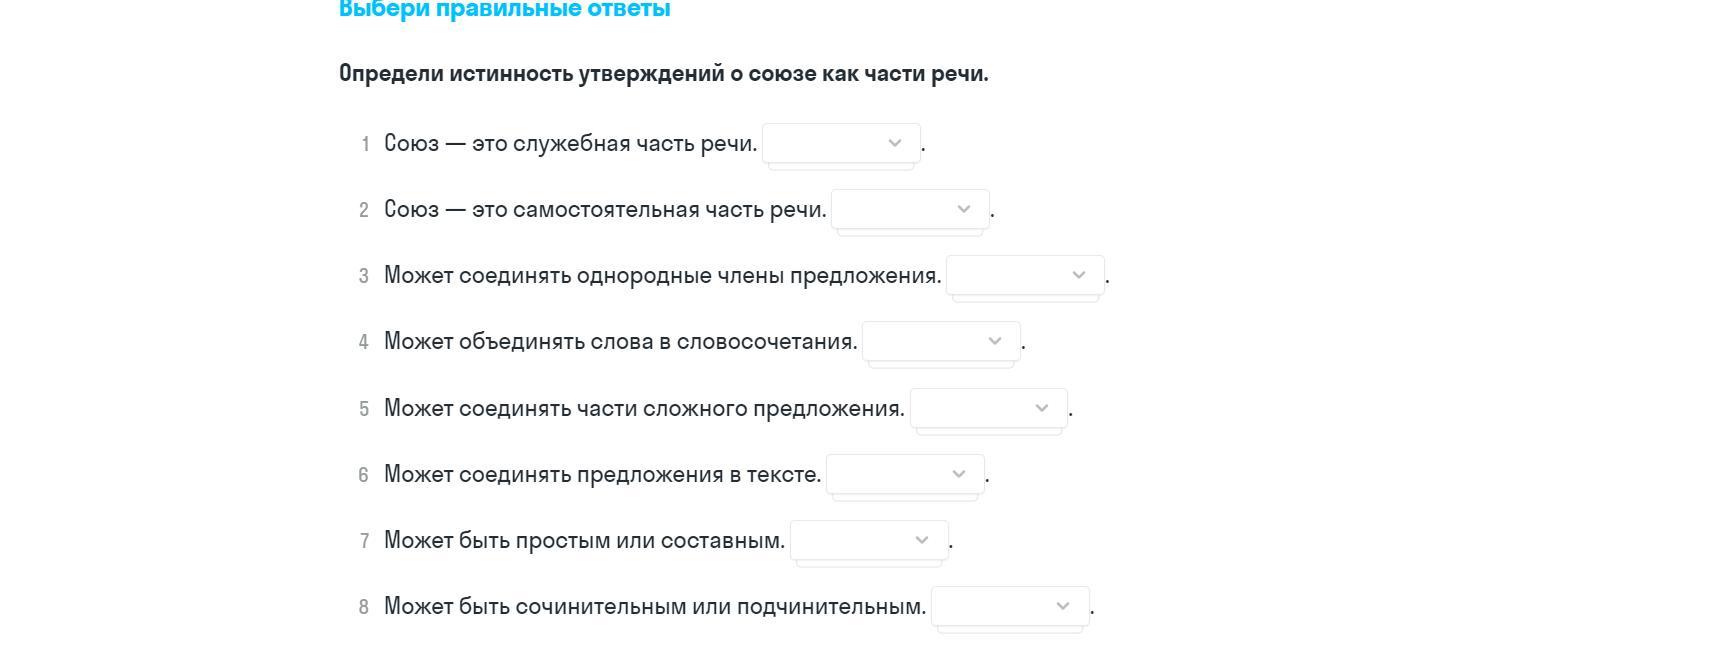Click the list number 1 beside the first statement
This screenshot has width=1718, height=647.
point(365,144)
